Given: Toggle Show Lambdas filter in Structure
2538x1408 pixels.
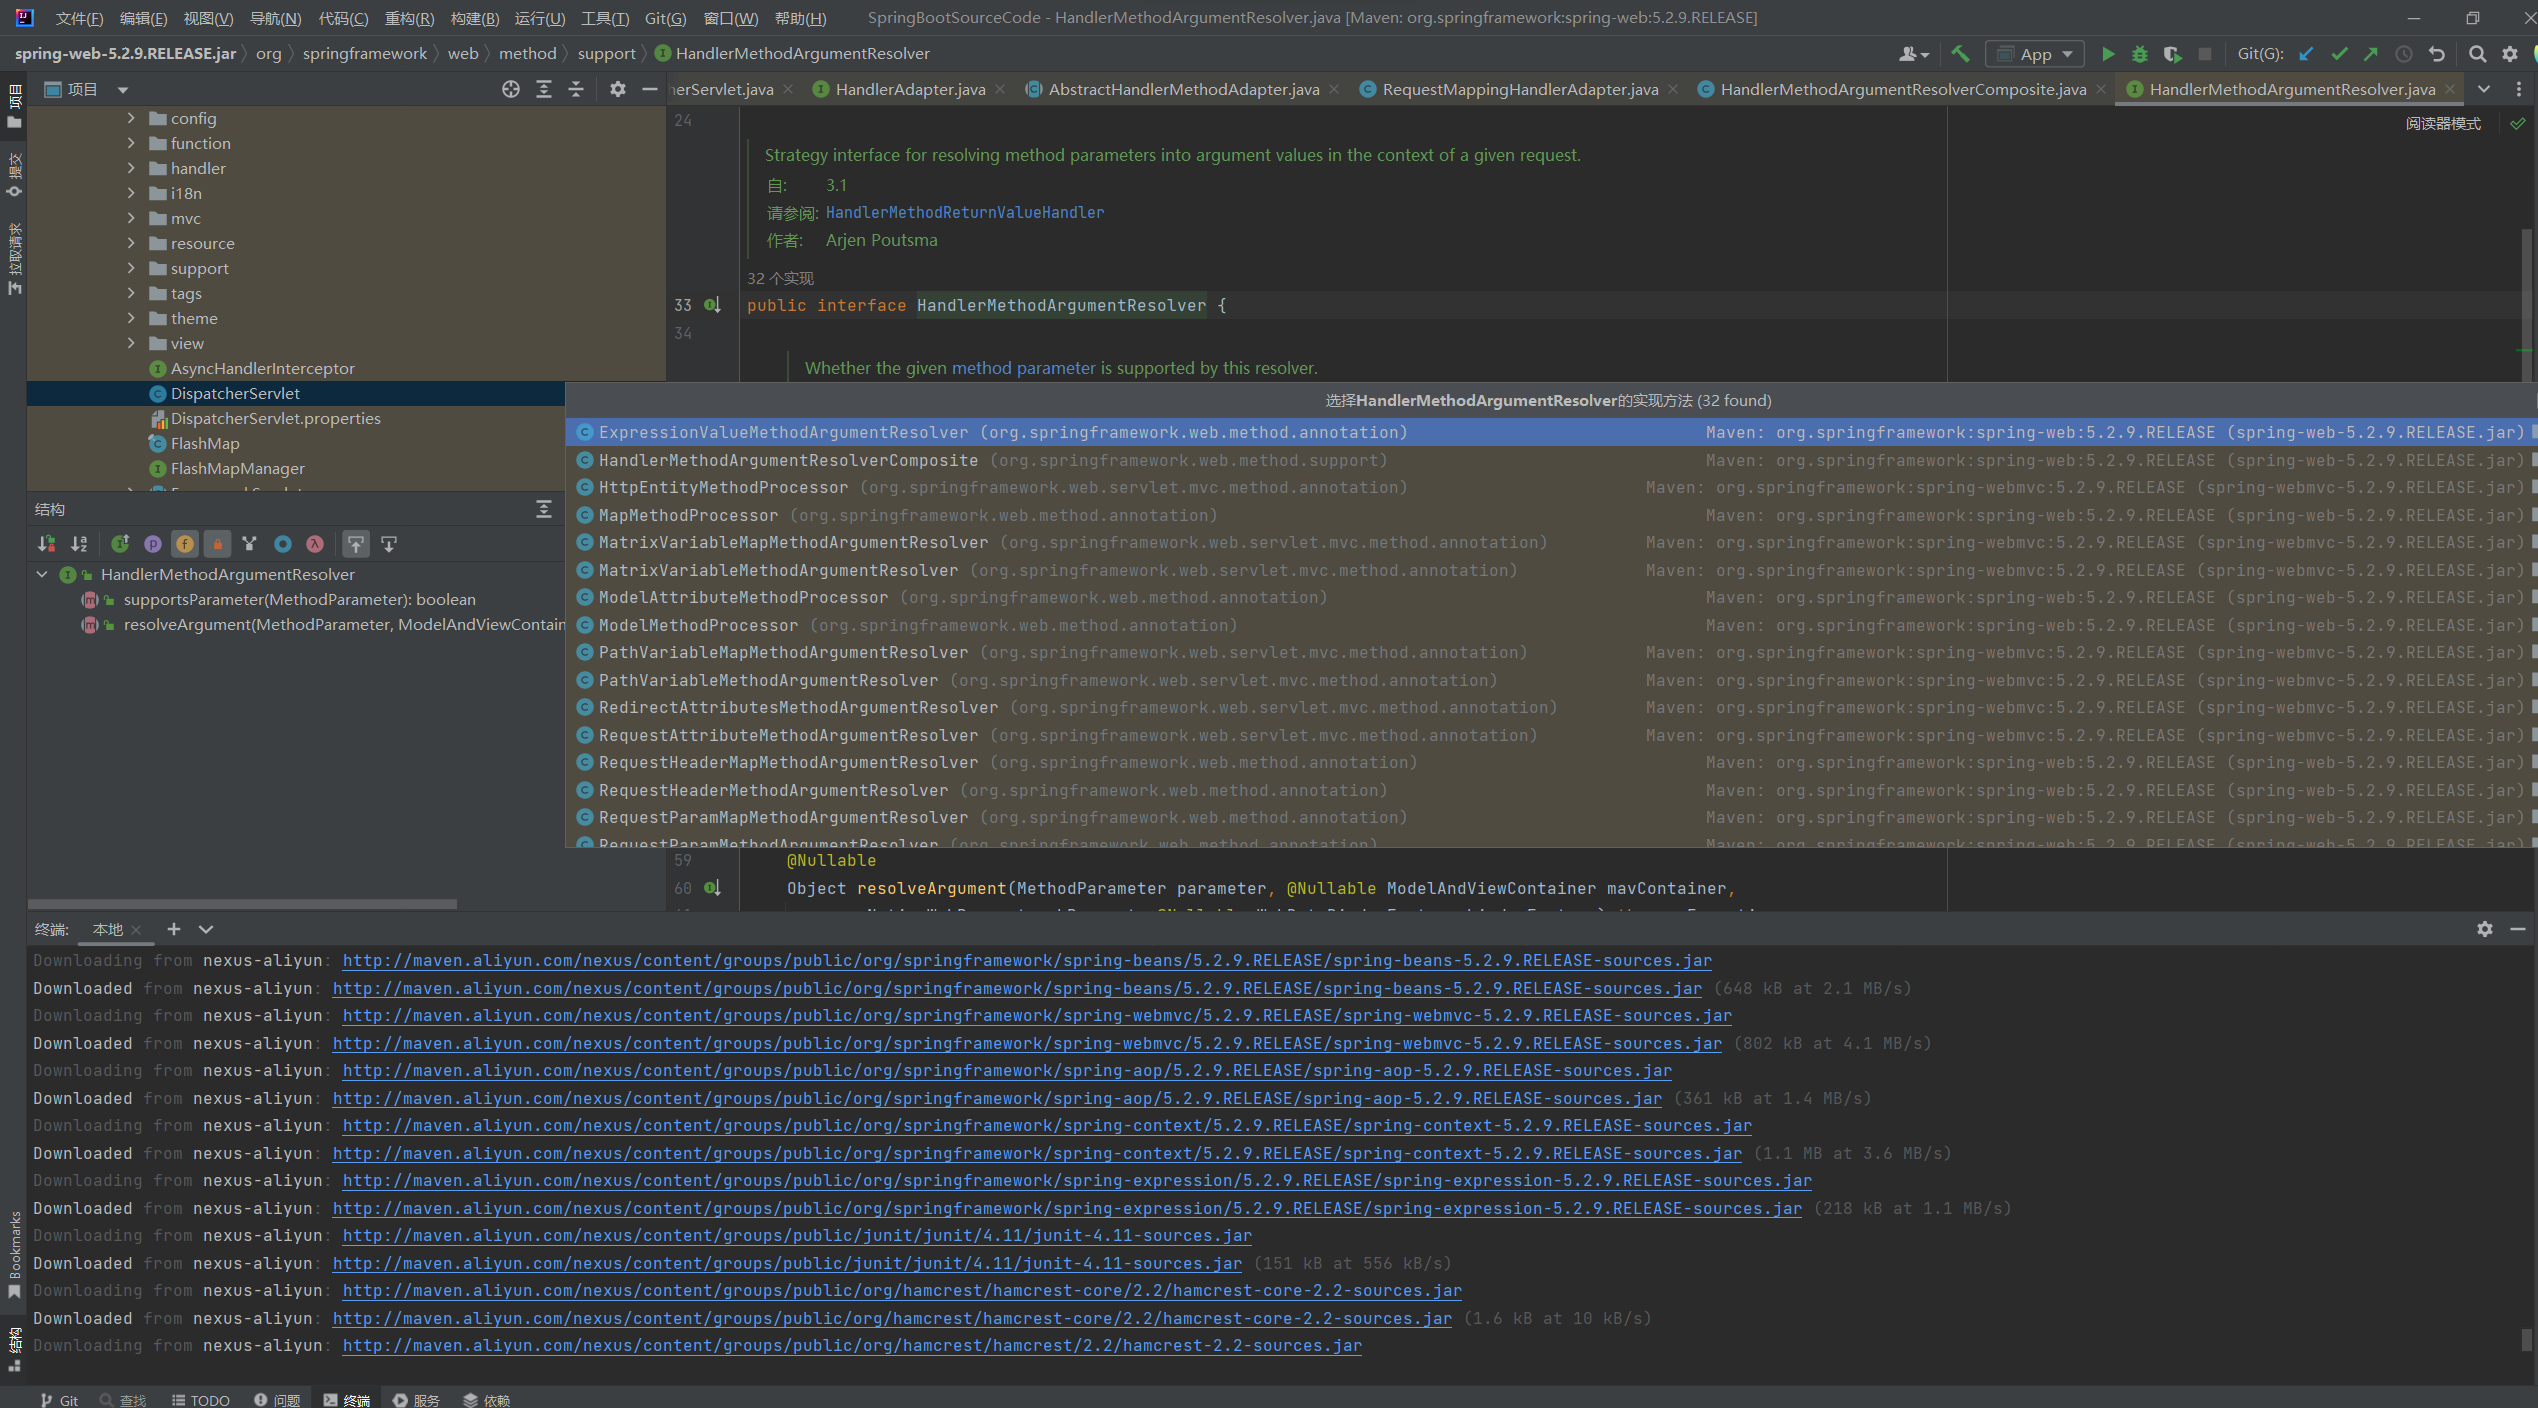Looking at the screenshot, I should (x=315, y=544).
